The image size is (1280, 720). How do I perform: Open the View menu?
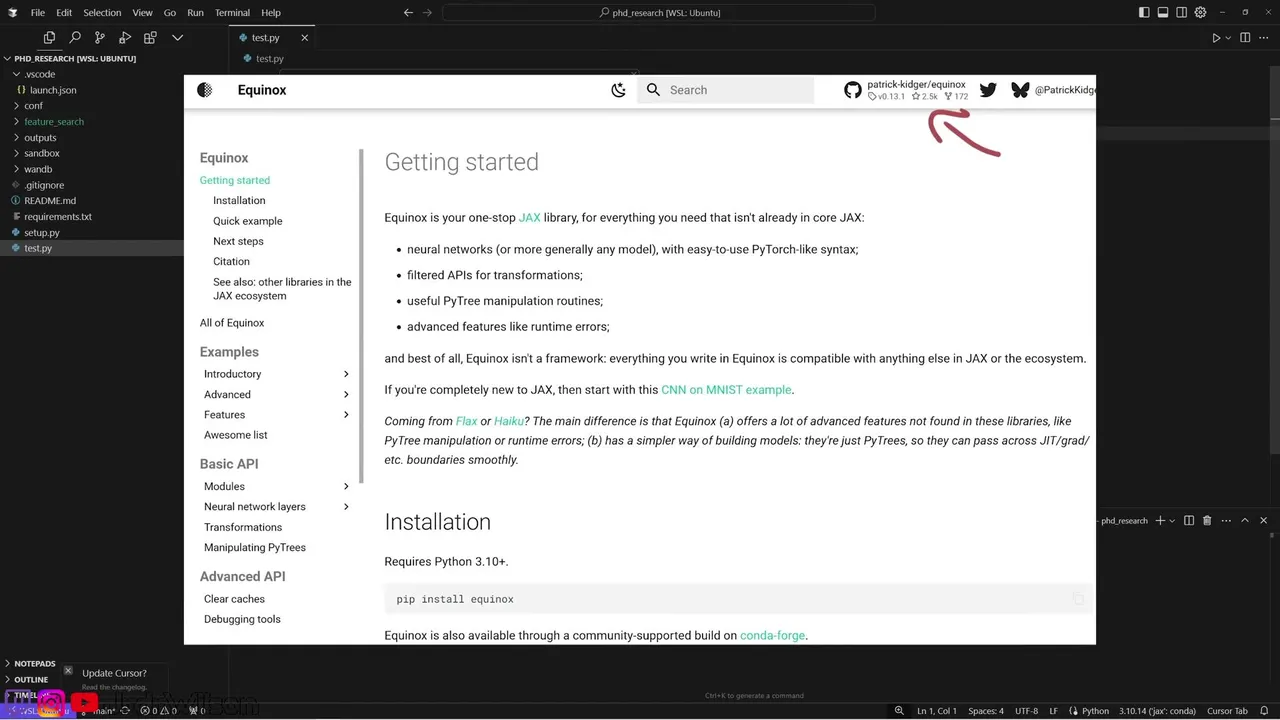[x=143, y=13]
